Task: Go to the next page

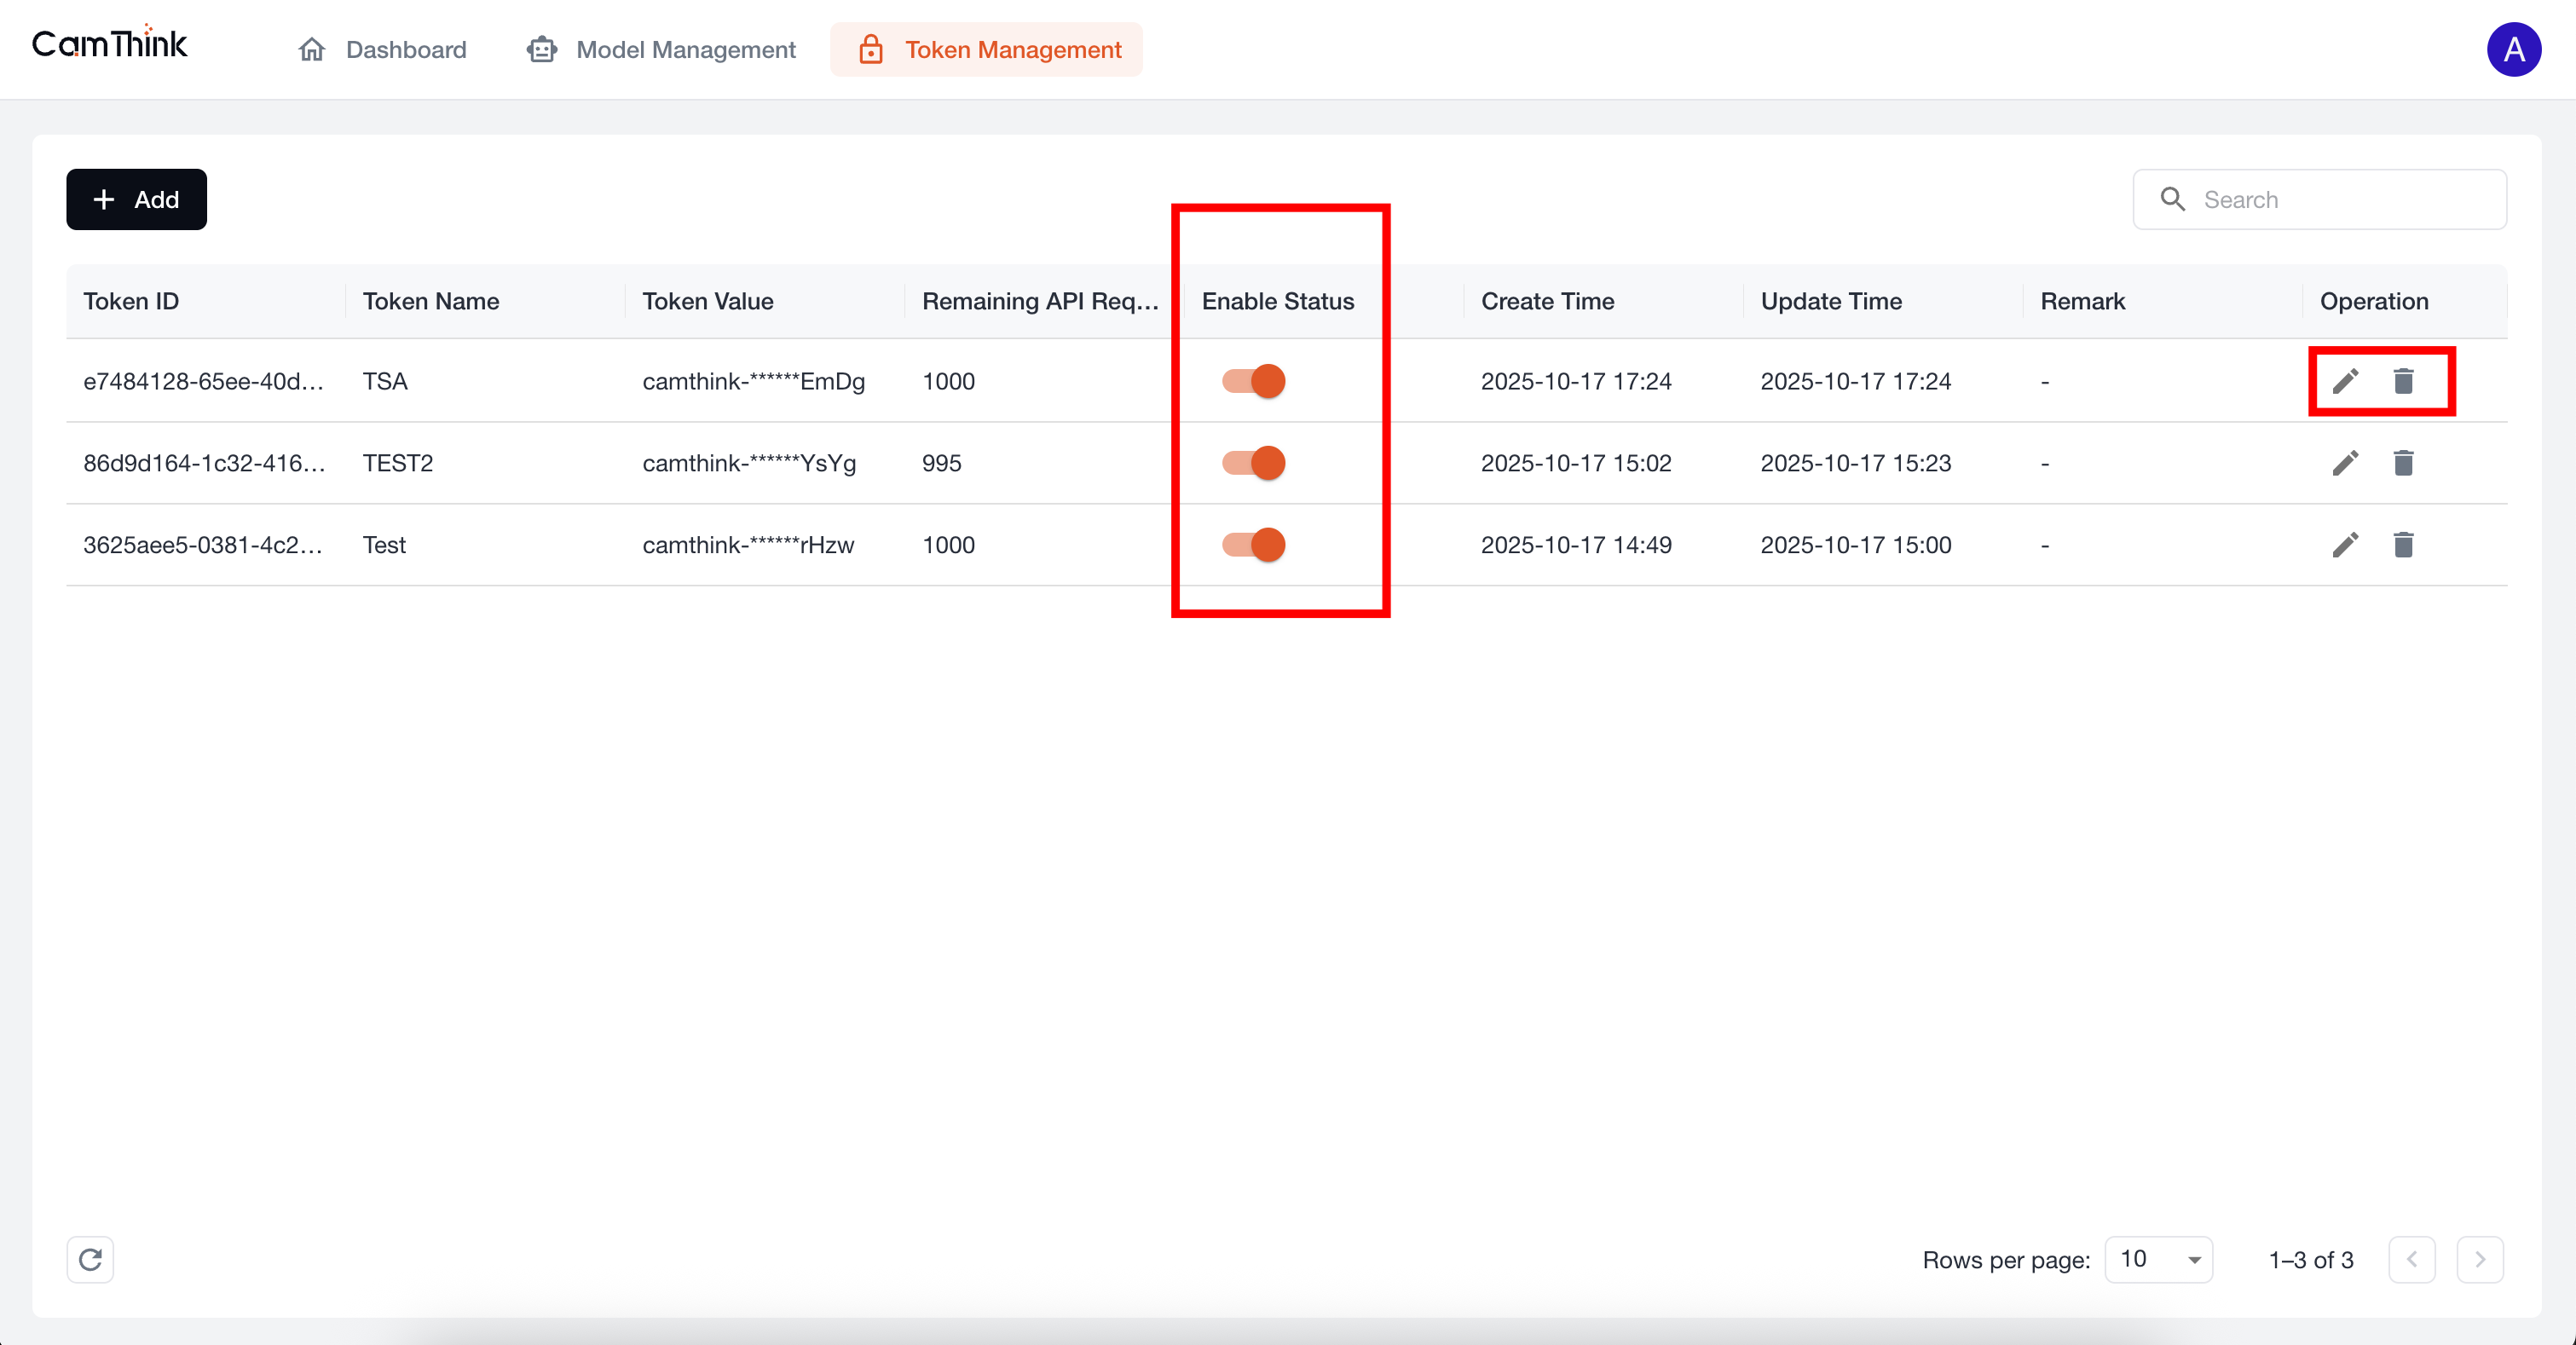Action: pos(2480,1260)
